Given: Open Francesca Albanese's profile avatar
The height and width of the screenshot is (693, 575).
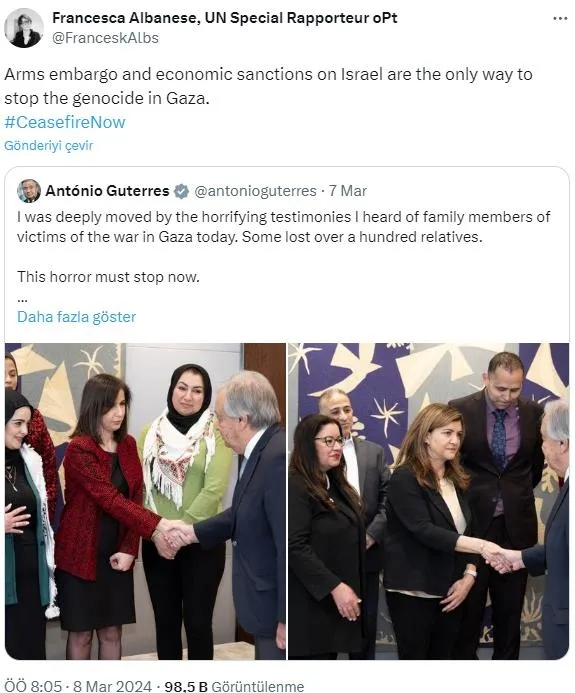Looking at the screenshot, I should click(24, 28).
